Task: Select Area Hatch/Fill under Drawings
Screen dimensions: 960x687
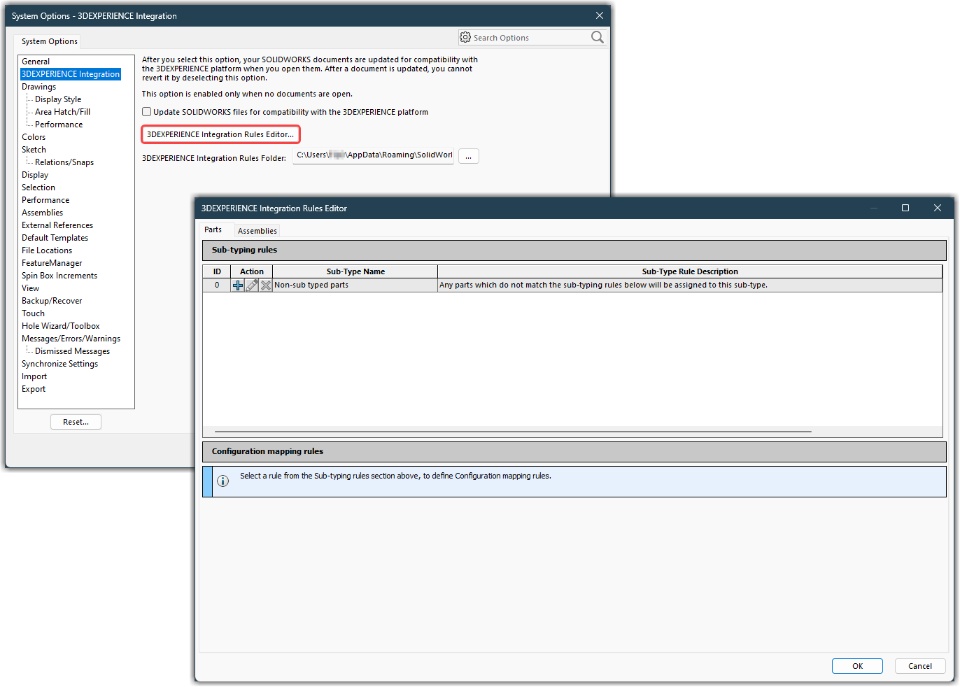Action: [62, 111]
